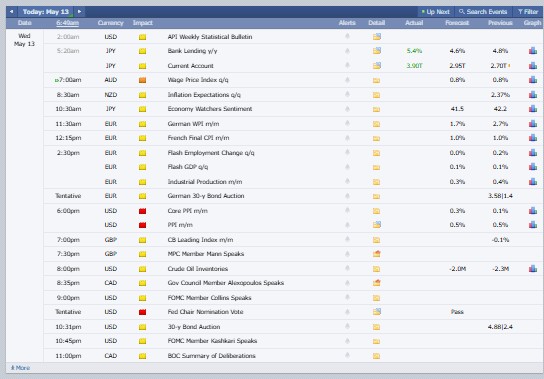Open graph for Flash GDP q/q

(533, 167)
